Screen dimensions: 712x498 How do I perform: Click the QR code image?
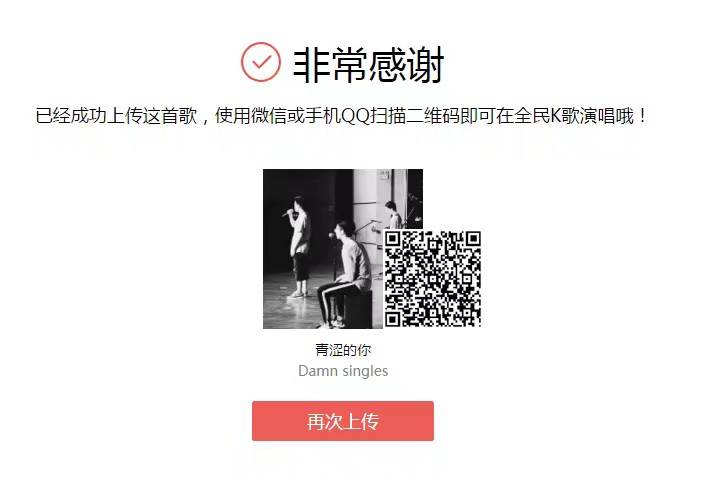click(432, 278)
